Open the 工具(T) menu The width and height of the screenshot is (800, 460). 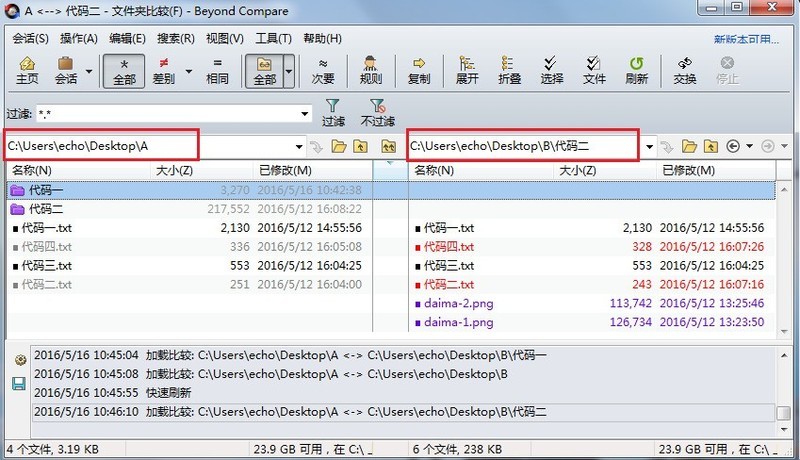273,38
